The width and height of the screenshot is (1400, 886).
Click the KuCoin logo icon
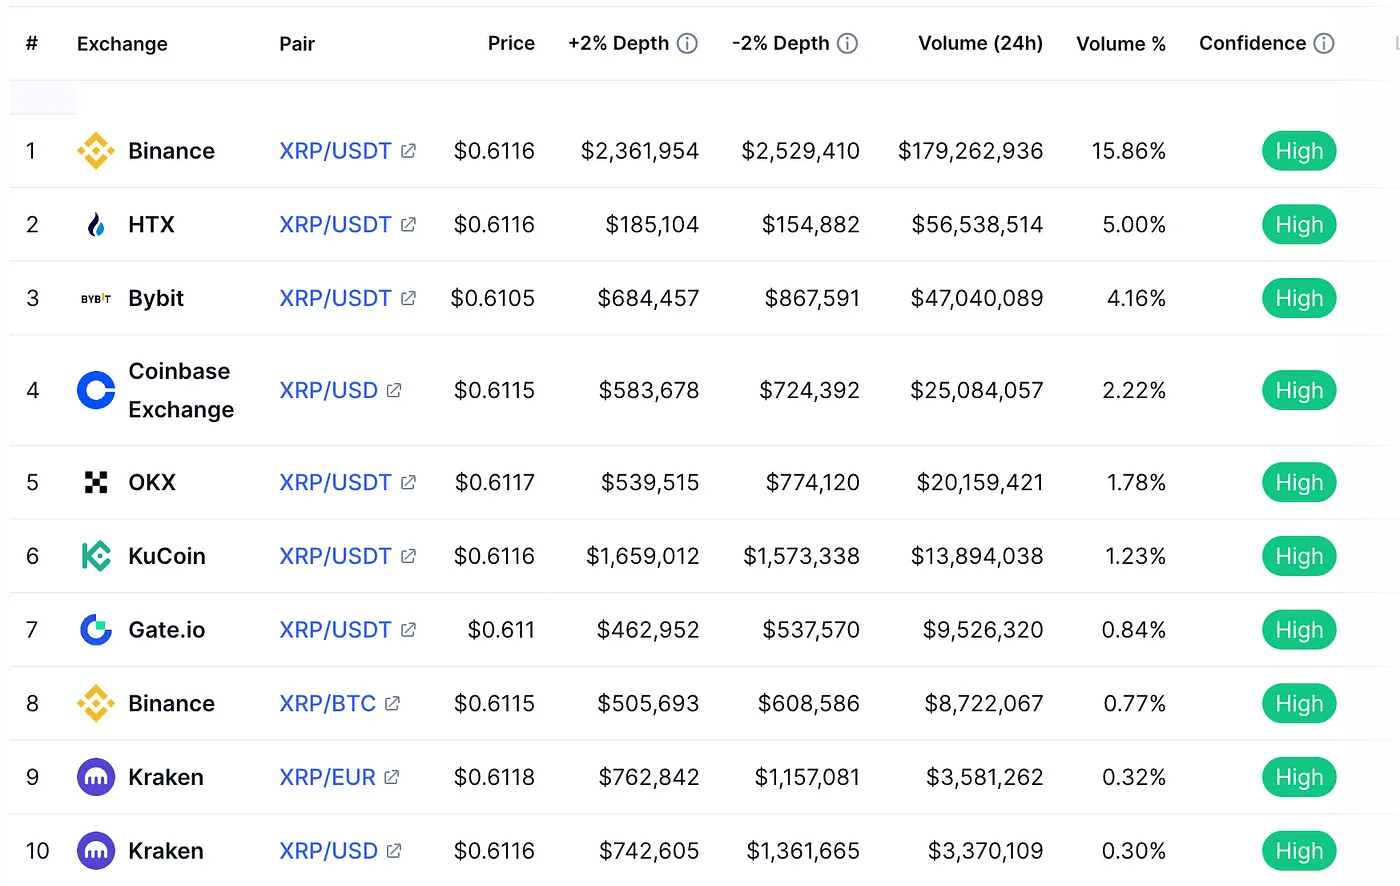(x=95, y=556)
